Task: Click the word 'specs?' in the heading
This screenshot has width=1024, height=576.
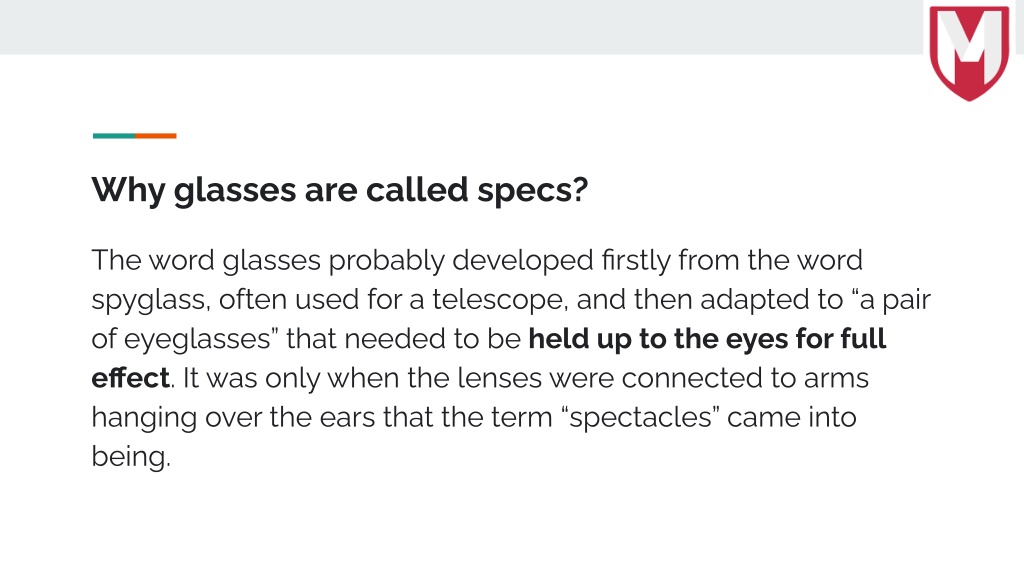Action: tap(532, 191)
